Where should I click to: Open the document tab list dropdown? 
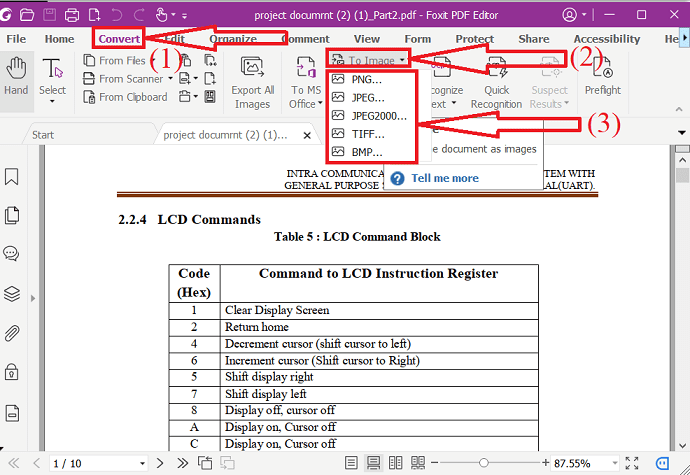click(682, 133)
